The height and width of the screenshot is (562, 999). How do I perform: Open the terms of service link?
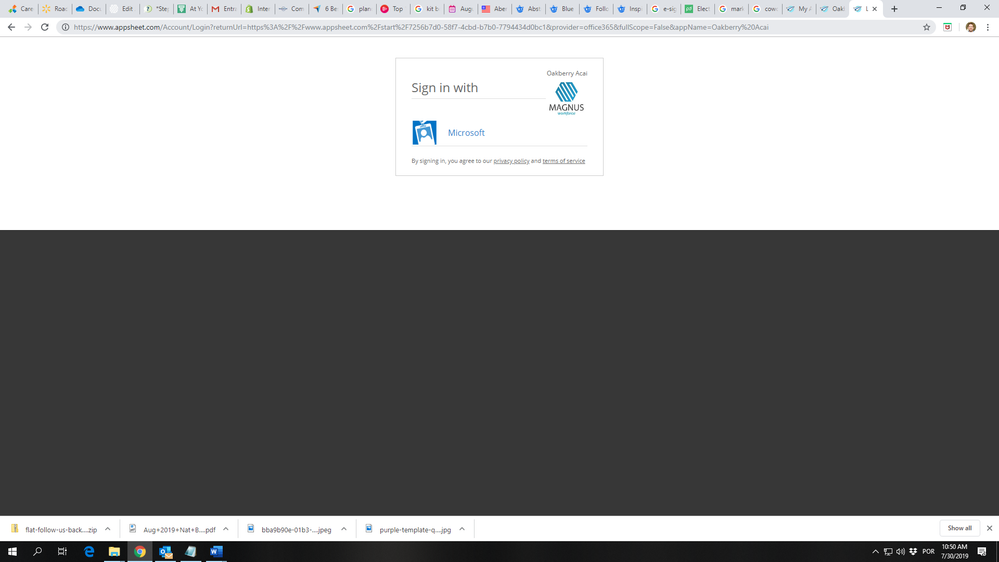(x=563, y=161)
